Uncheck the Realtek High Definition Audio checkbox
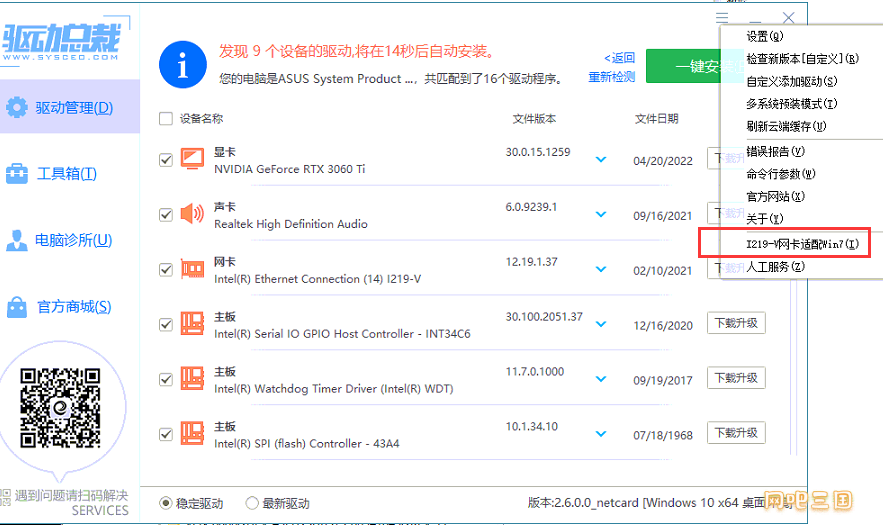 [x=166, y=215]
